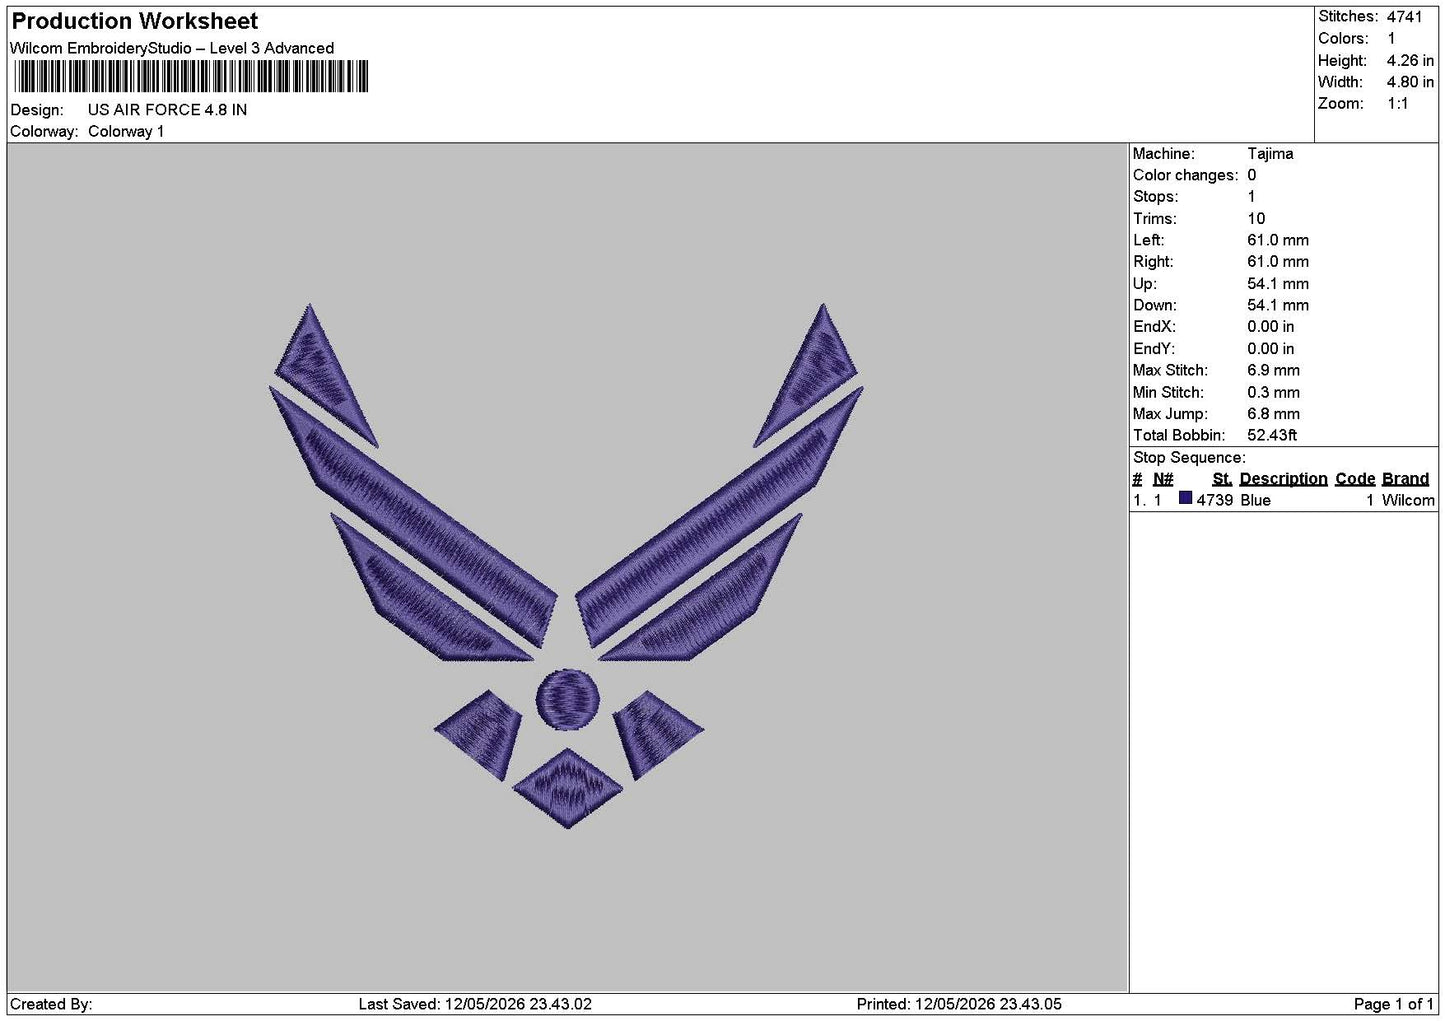Select the Height value 4.26 in
This screenshot has width=1445, height=1021.
[1410, 61]
